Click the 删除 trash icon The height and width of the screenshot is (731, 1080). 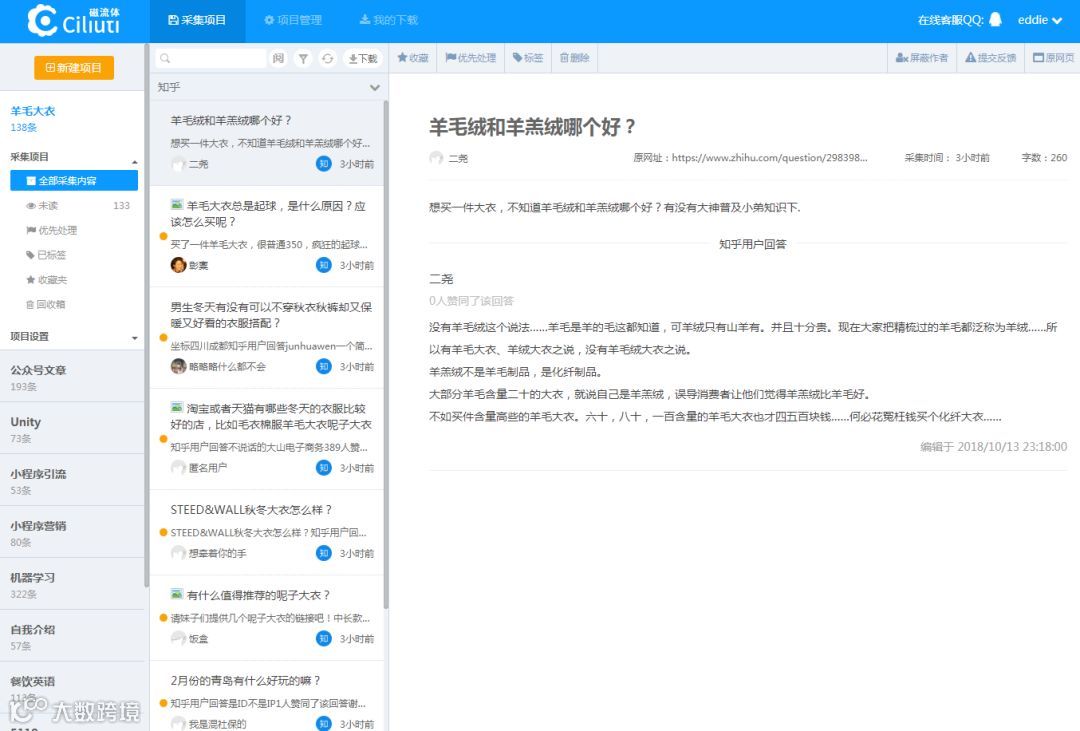pyautogui.click(x=575, y=58)
